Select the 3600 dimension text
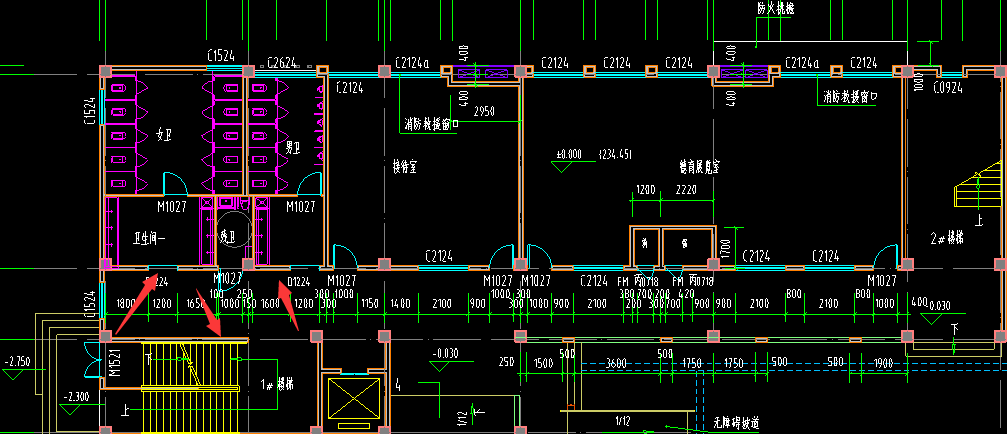 click(616, 363)
